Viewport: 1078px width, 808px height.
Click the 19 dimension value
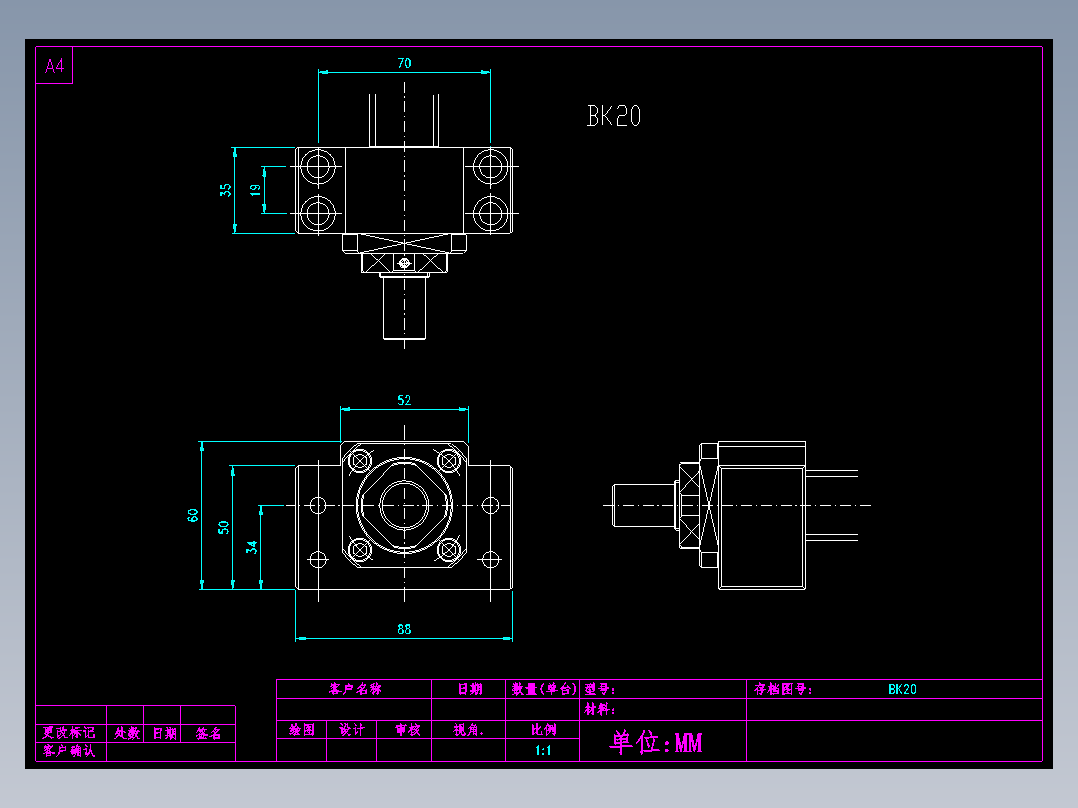[x=255, y=190]
